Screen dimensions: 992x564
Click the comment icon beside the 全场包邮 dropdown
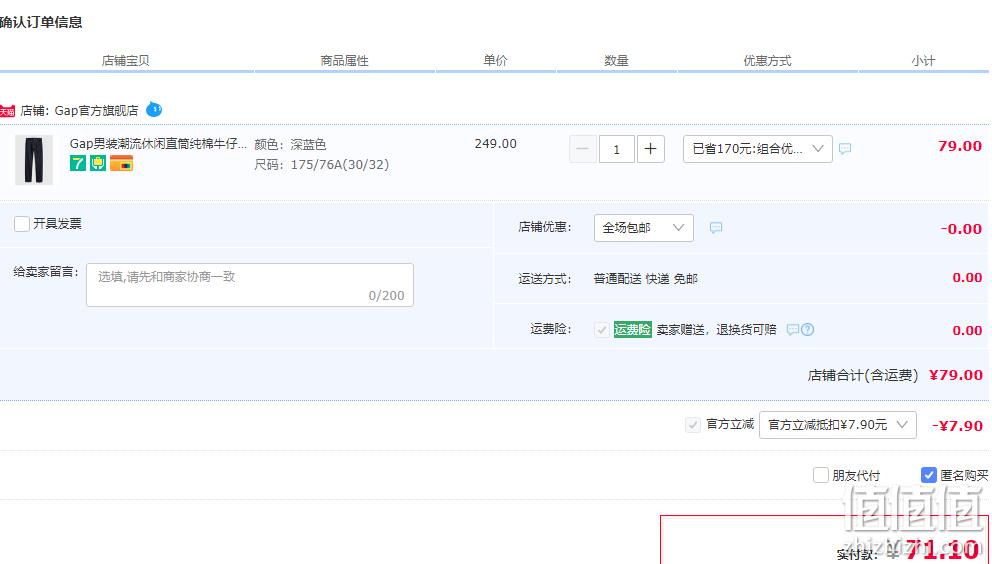coord(716,228)
